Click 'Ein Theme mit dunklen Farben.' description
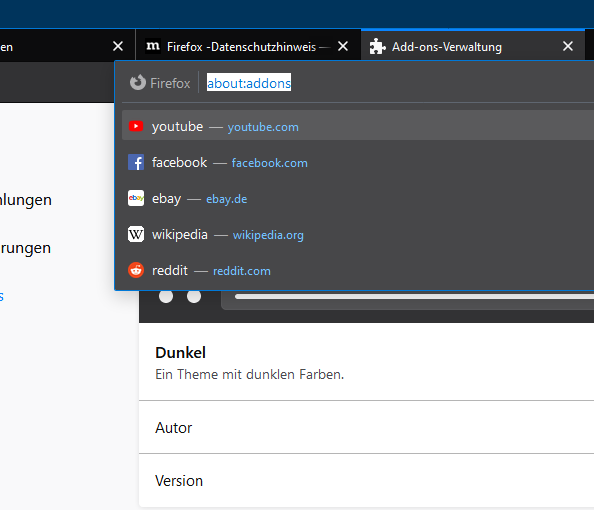The image size is (594, 510). (x=250, y=374)
